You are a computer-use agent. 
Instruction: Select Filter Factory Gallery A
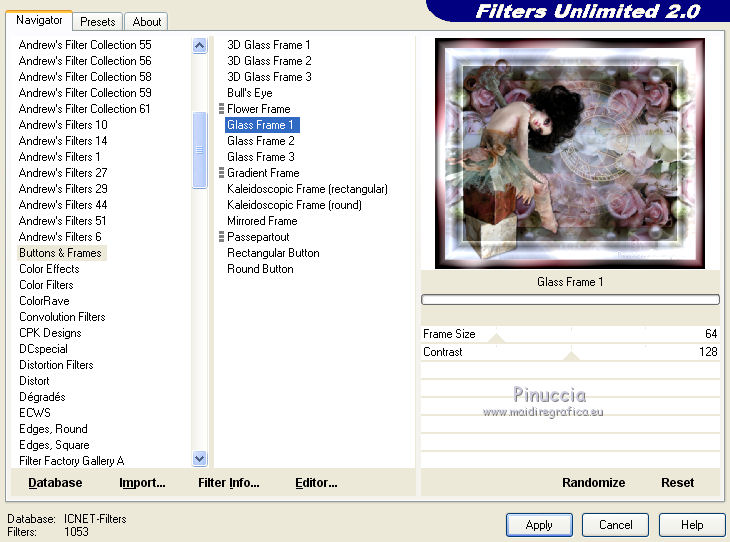[x=72, y=461]
